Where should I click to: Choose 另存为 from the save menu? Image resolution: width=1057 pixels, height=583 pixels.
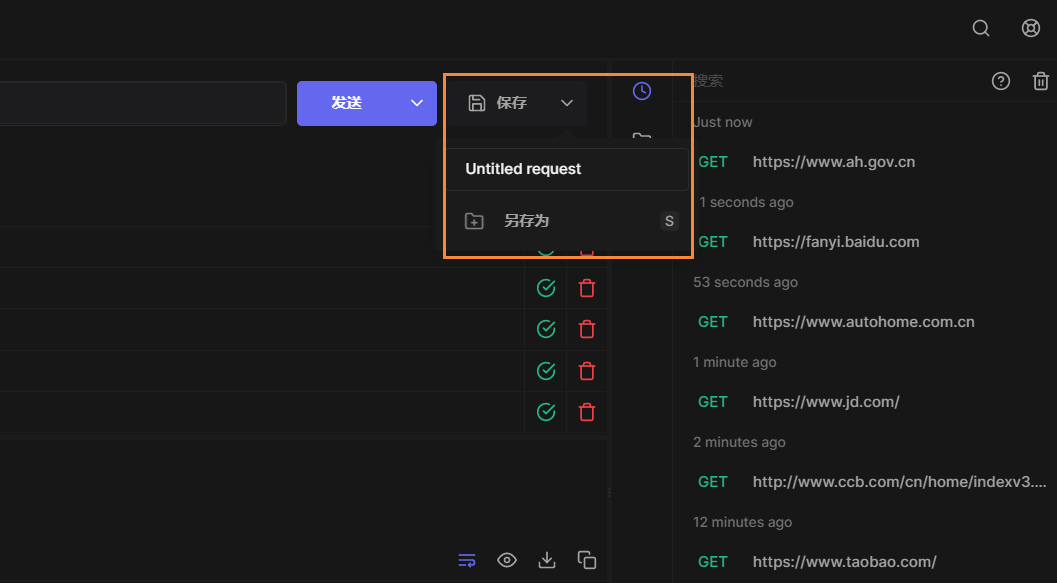tap(527, 220)
